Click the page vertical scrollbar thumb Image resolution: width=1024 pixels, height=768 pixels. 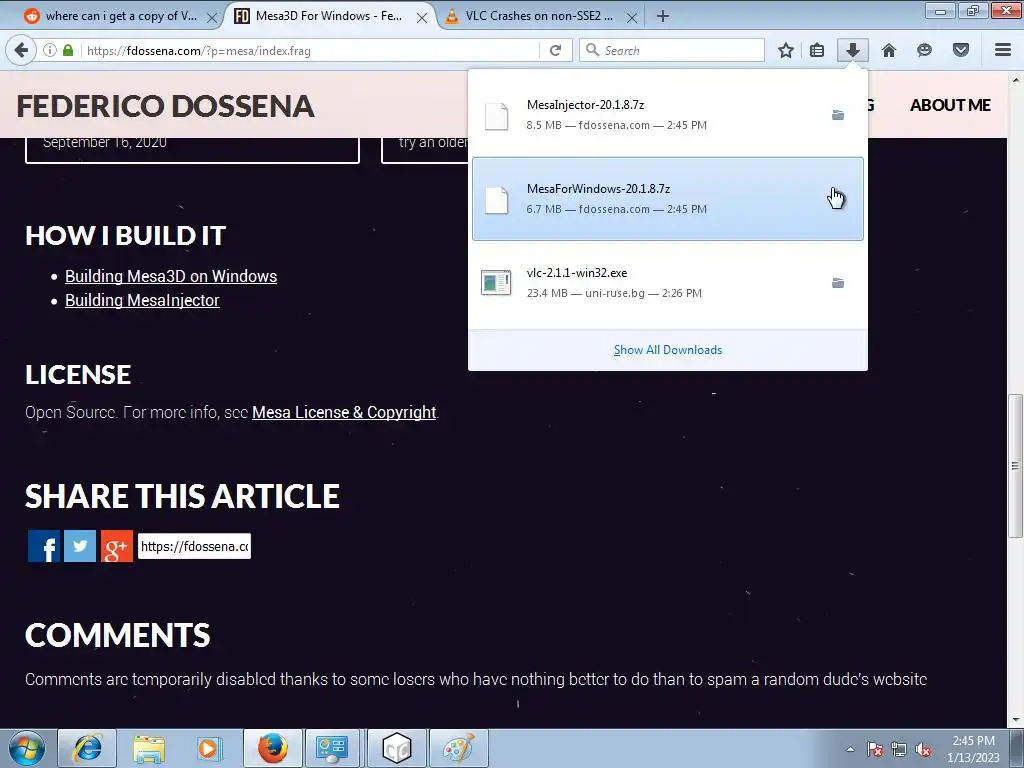(1016, 466)
